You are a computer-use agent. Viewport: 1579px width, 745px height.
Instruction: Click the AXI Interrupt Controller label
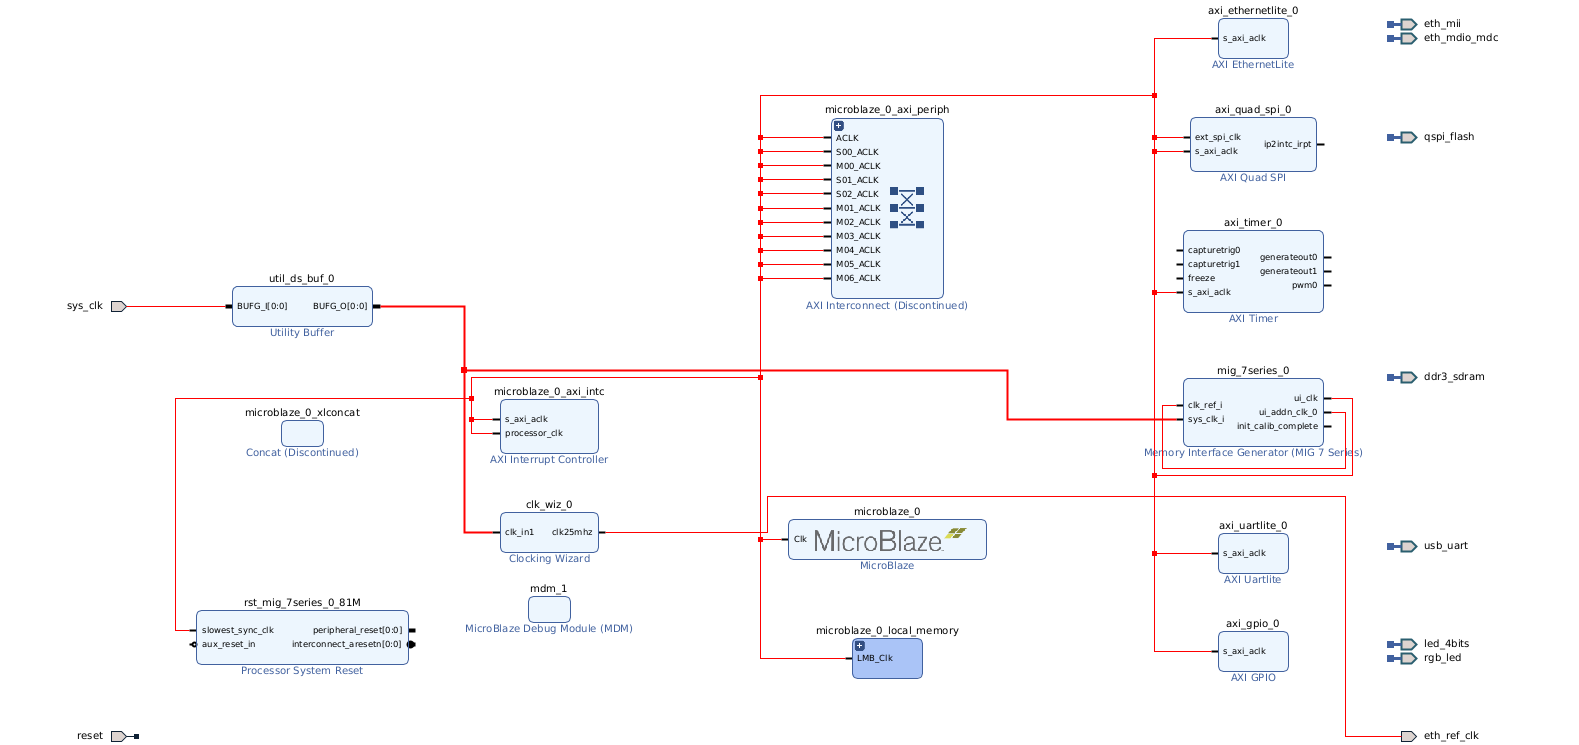(549, 460)
